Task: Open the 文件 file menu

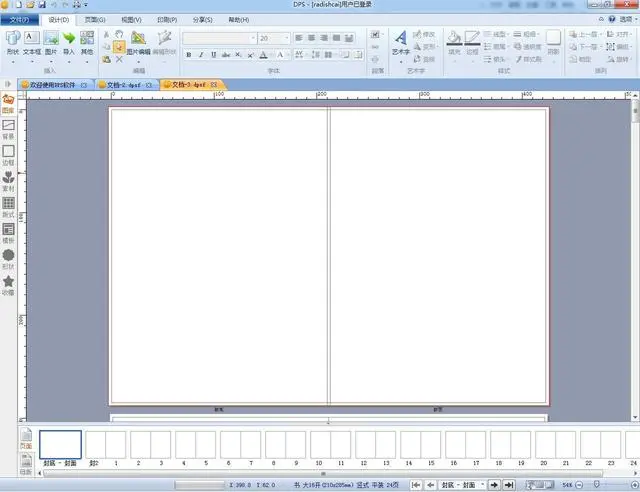Action: [19, 20]
